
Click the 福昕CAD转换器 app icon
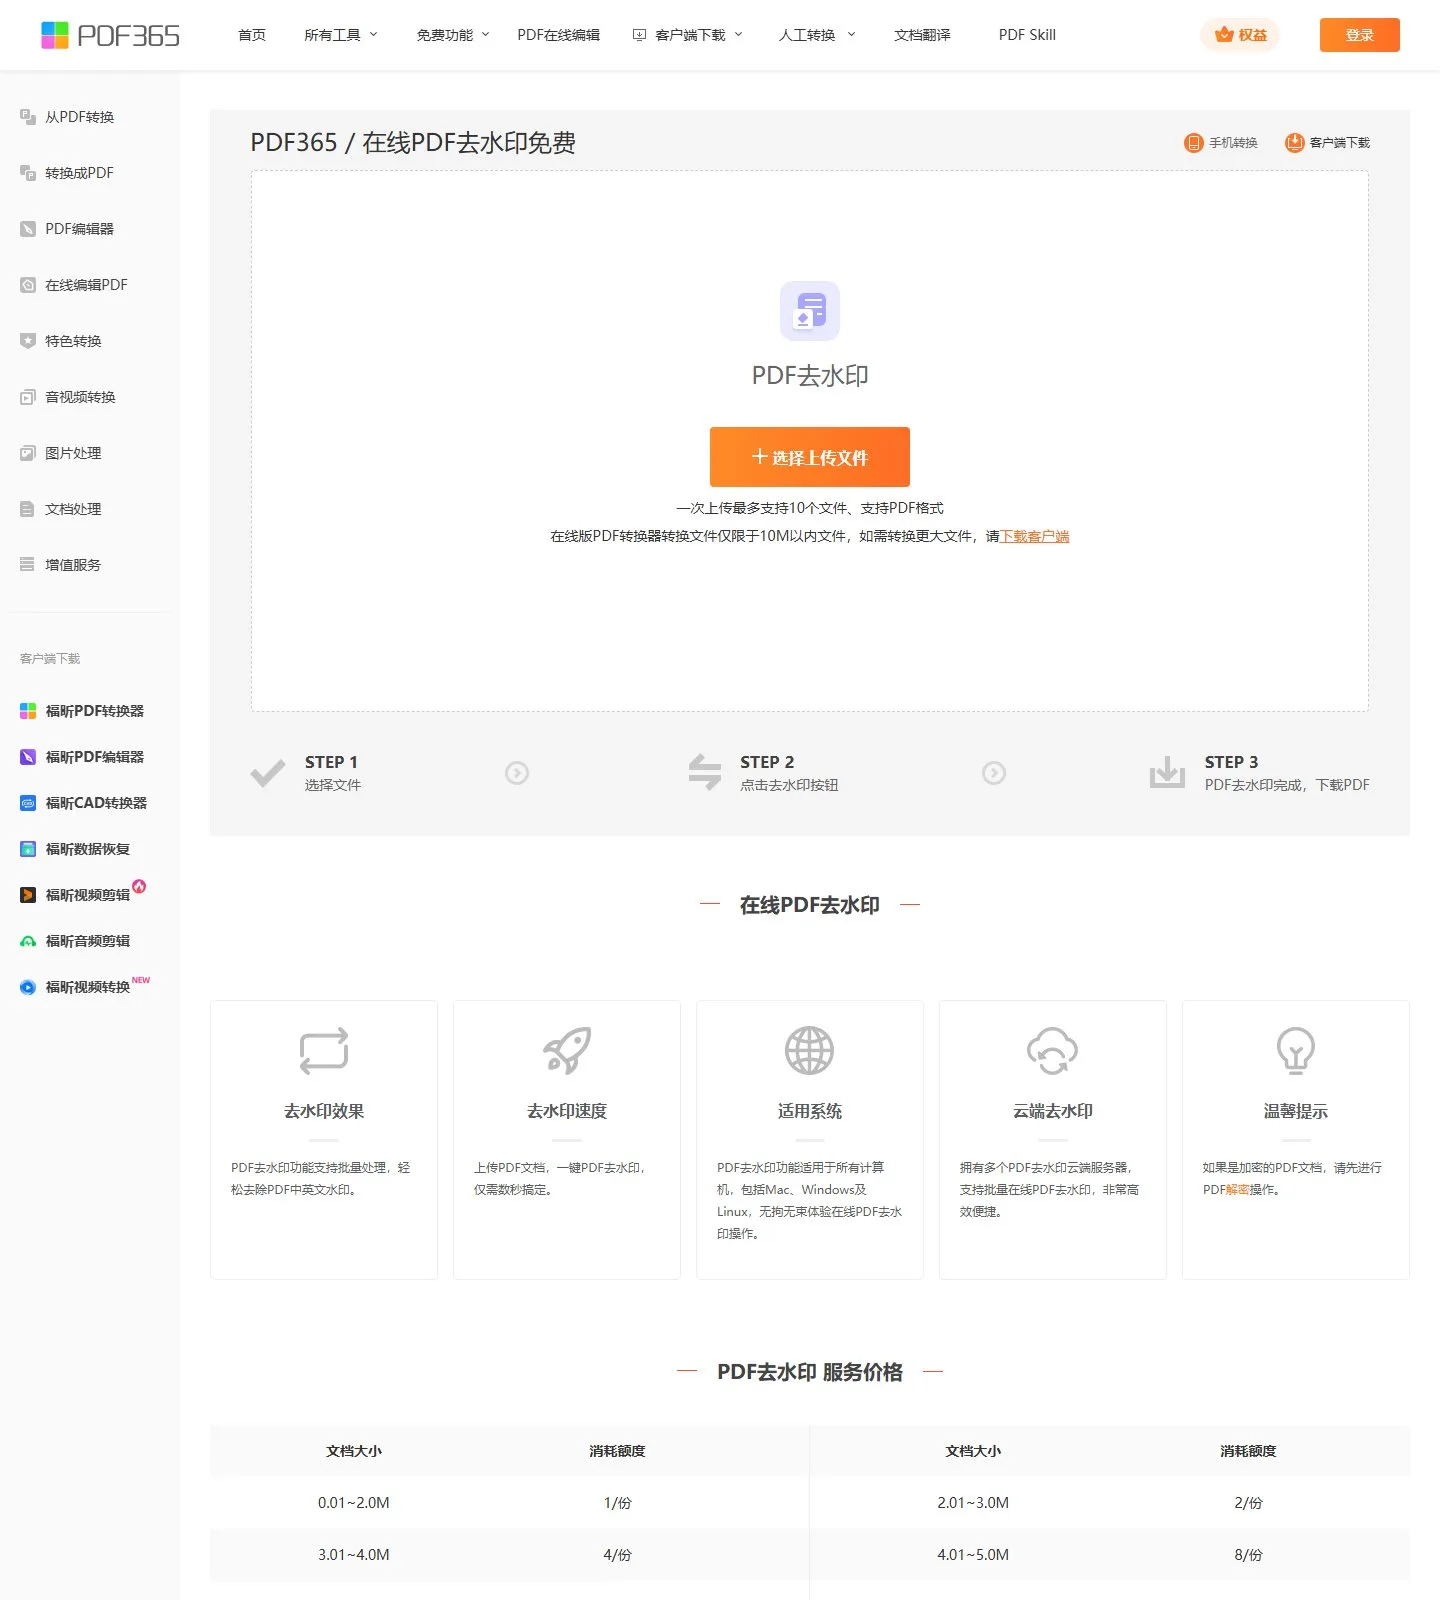pos(28,803)
